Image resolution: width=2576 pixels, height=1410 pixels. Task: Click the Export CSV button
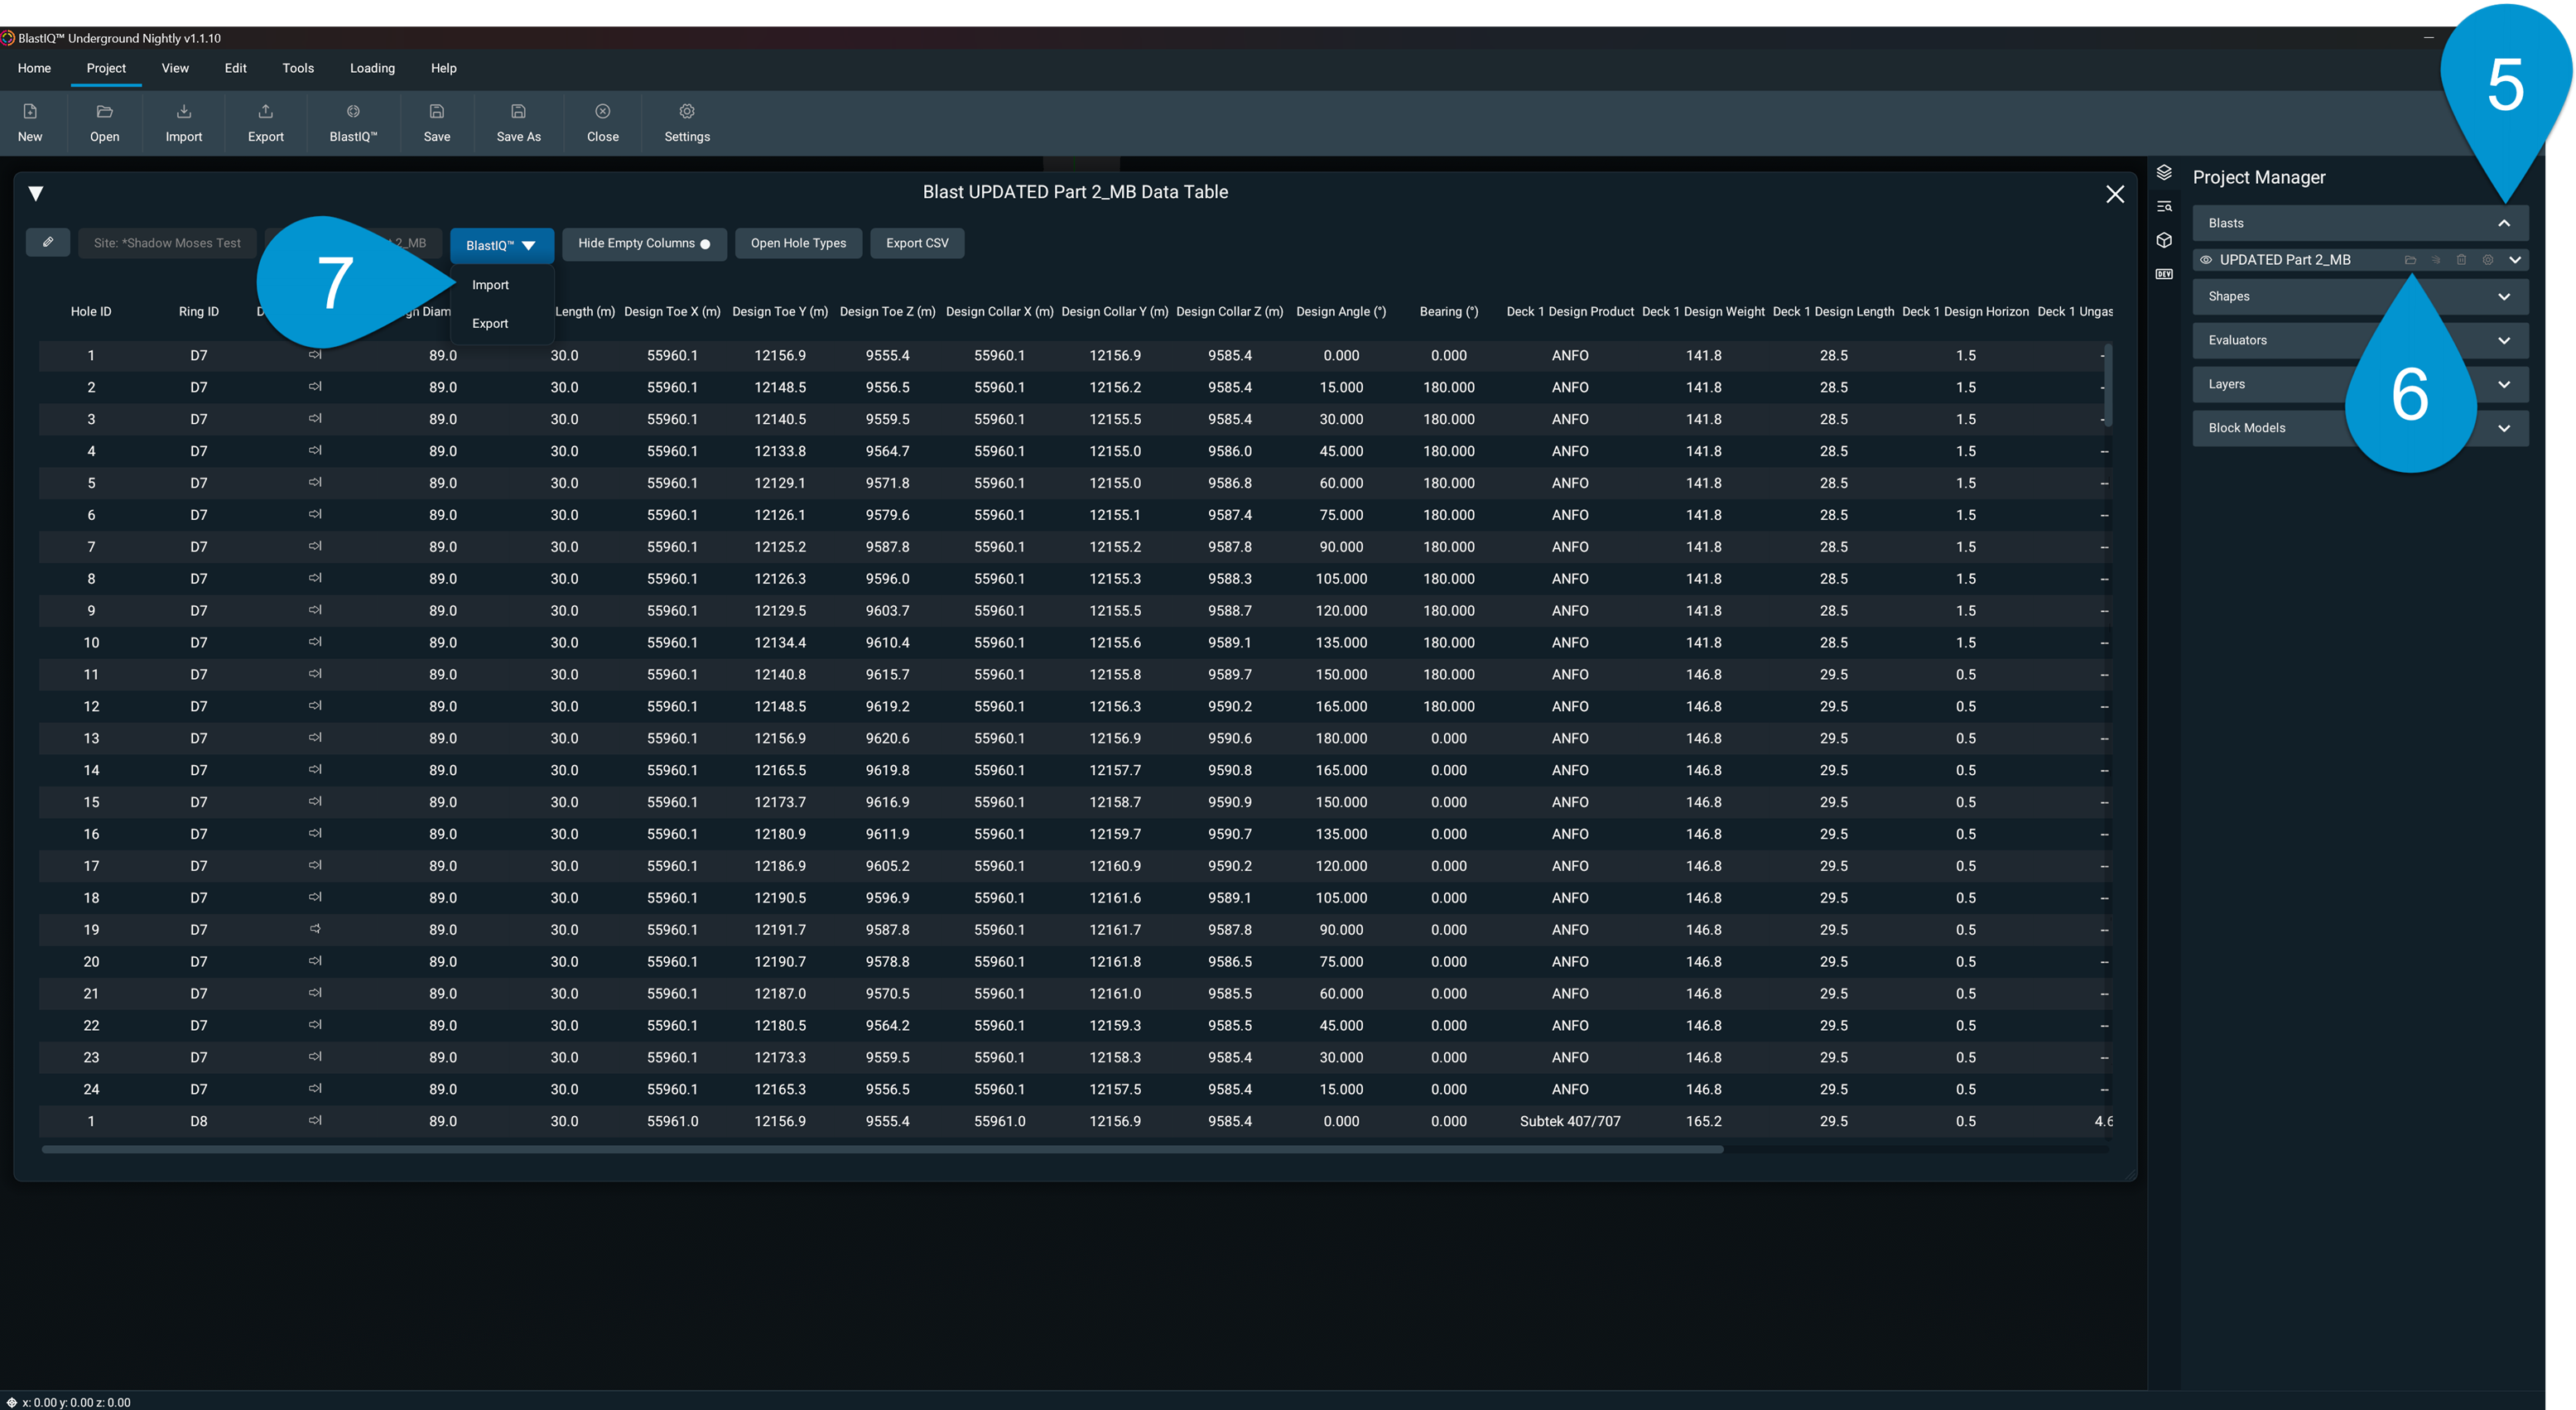click(917, 243)
